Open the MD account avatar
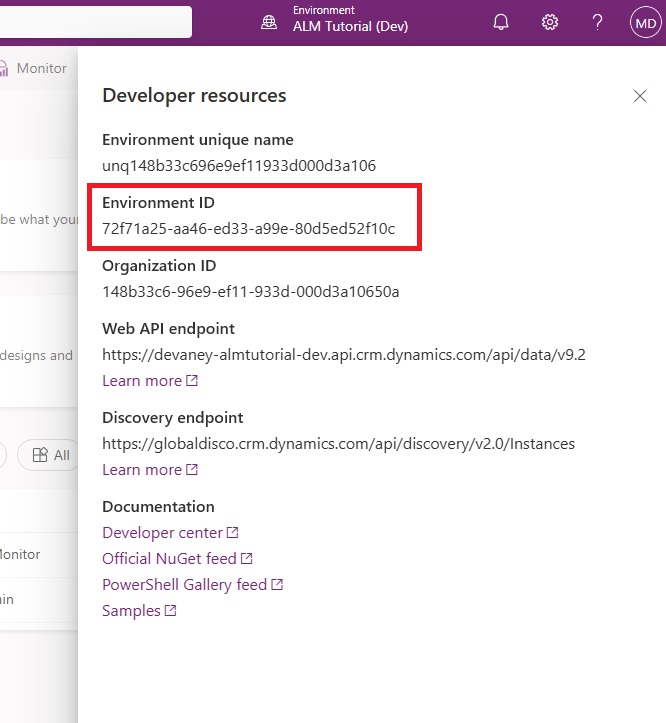Viewport: 666px width, 723px height. point(645,23)
